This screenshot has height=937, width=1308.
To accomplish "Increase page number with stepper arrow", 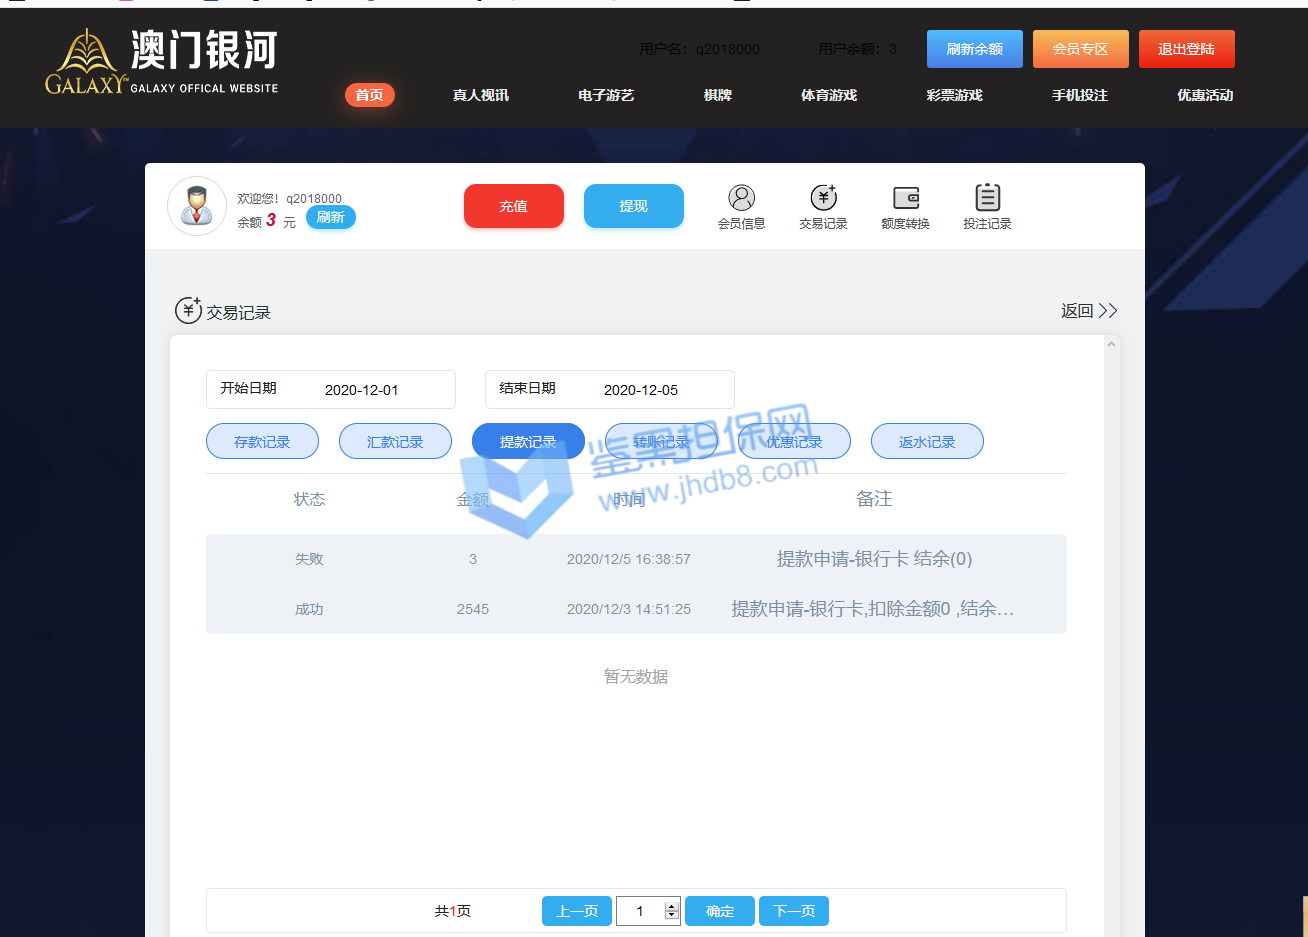I will [x=672, y=905].
